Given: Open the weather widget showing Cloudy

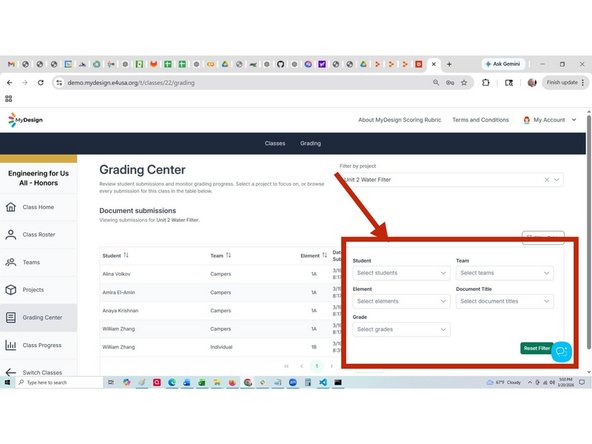Looking at the screenshot, I should tap(503, 382).
